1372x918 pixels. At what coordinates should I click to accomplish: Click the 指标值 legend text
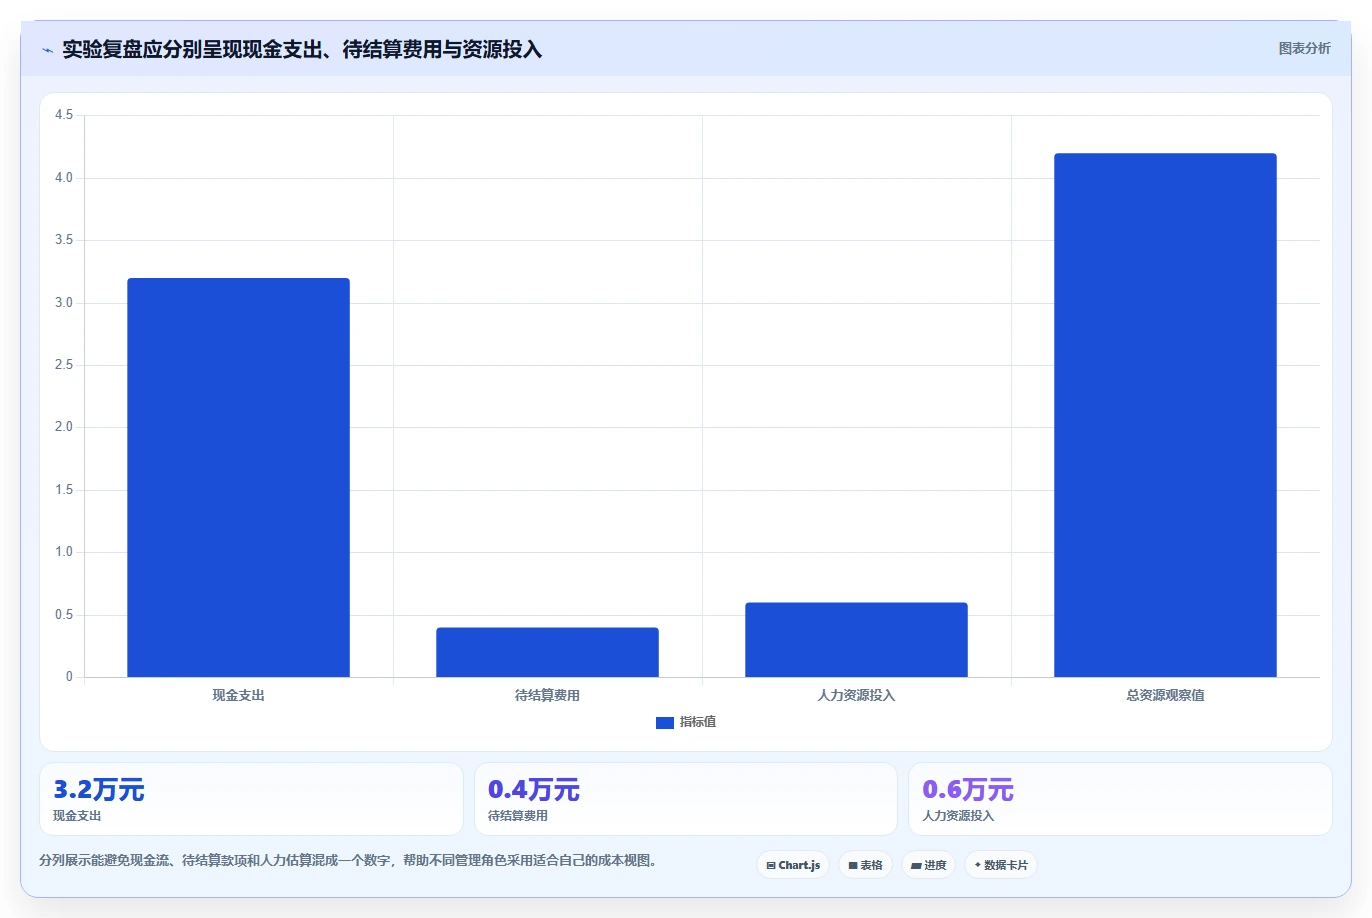[698, 722]
